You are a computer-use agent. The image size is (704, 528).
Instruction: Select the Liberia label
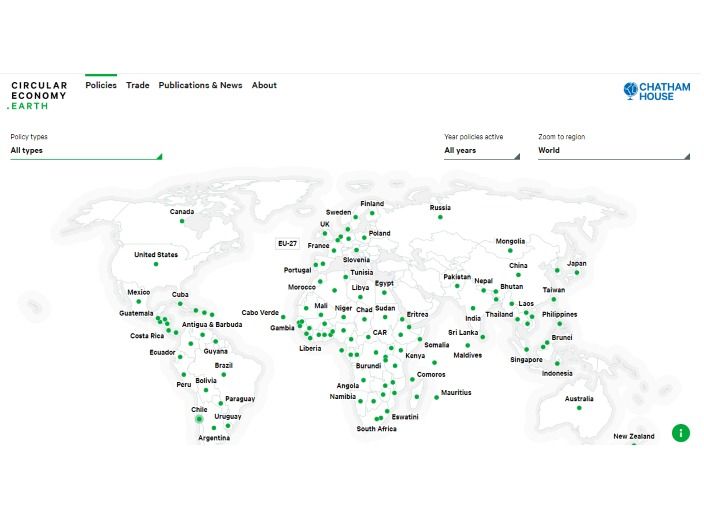310,348
